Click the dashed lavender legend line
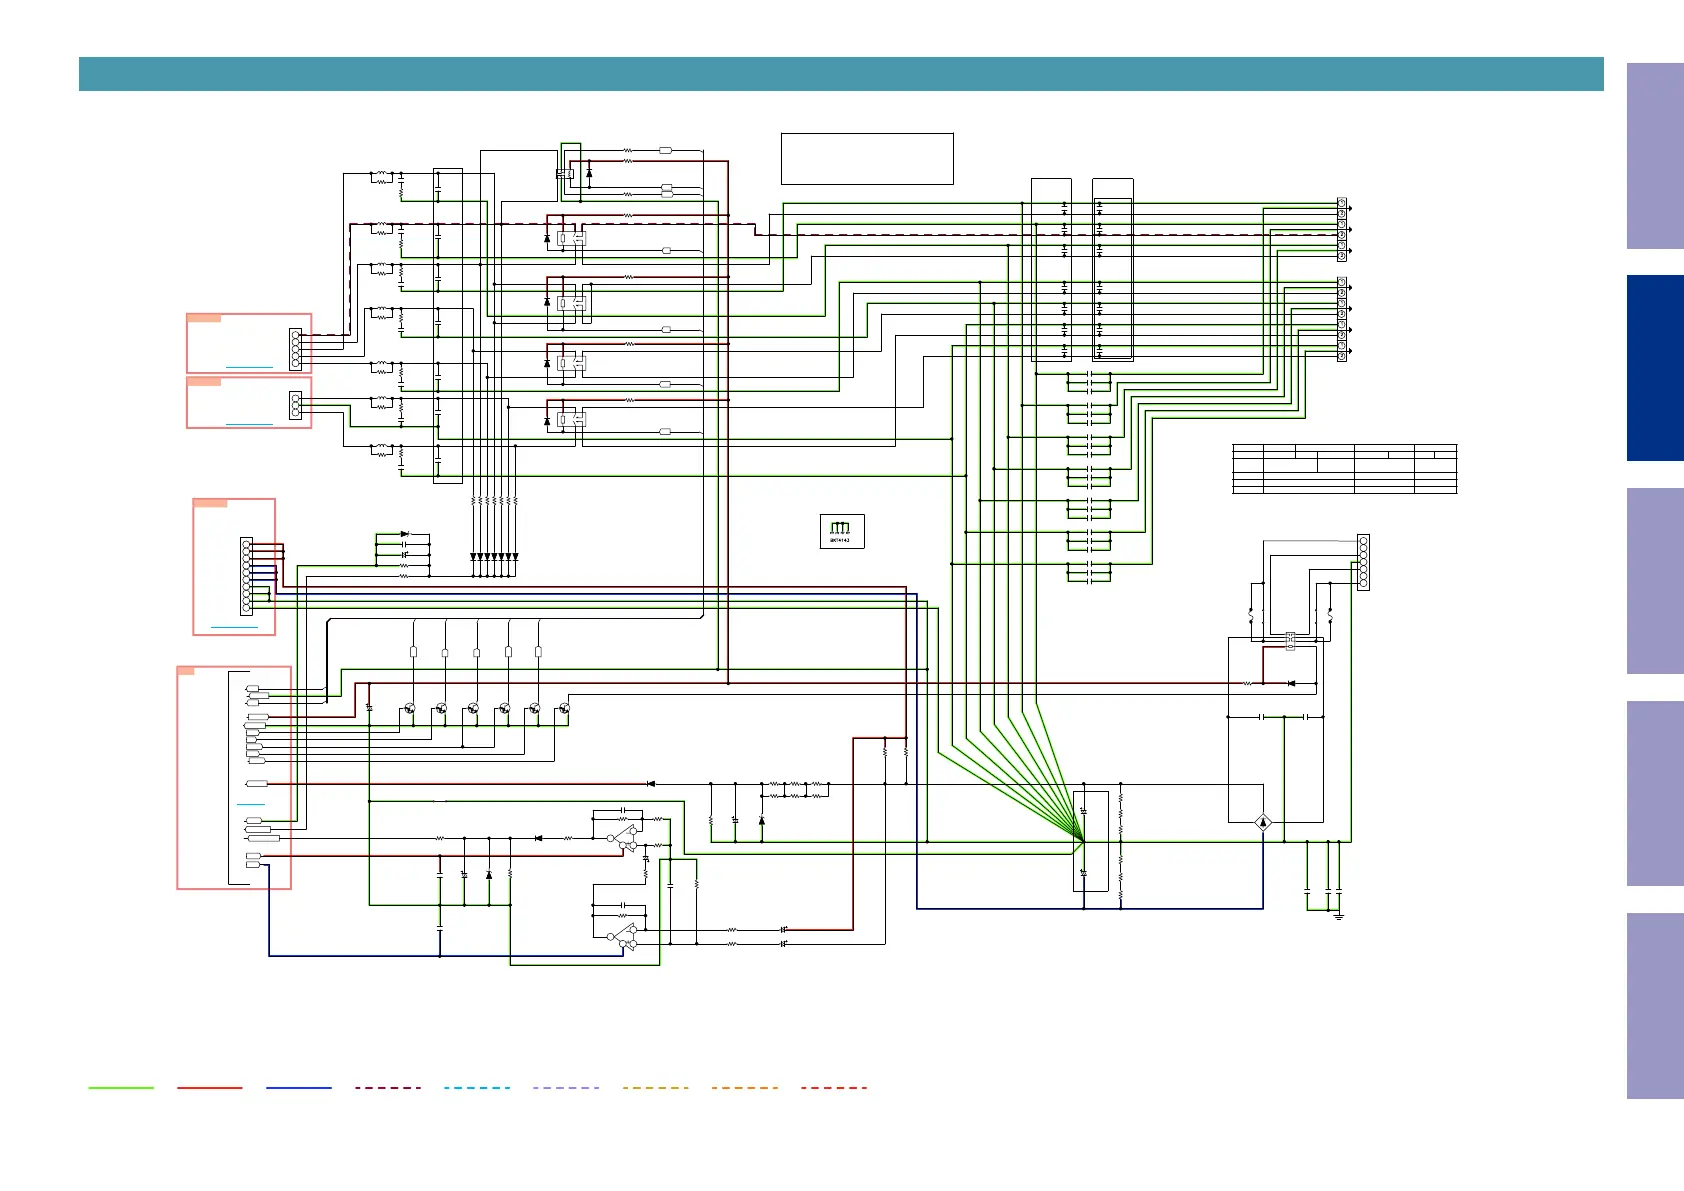 (x=566, y=1087)
